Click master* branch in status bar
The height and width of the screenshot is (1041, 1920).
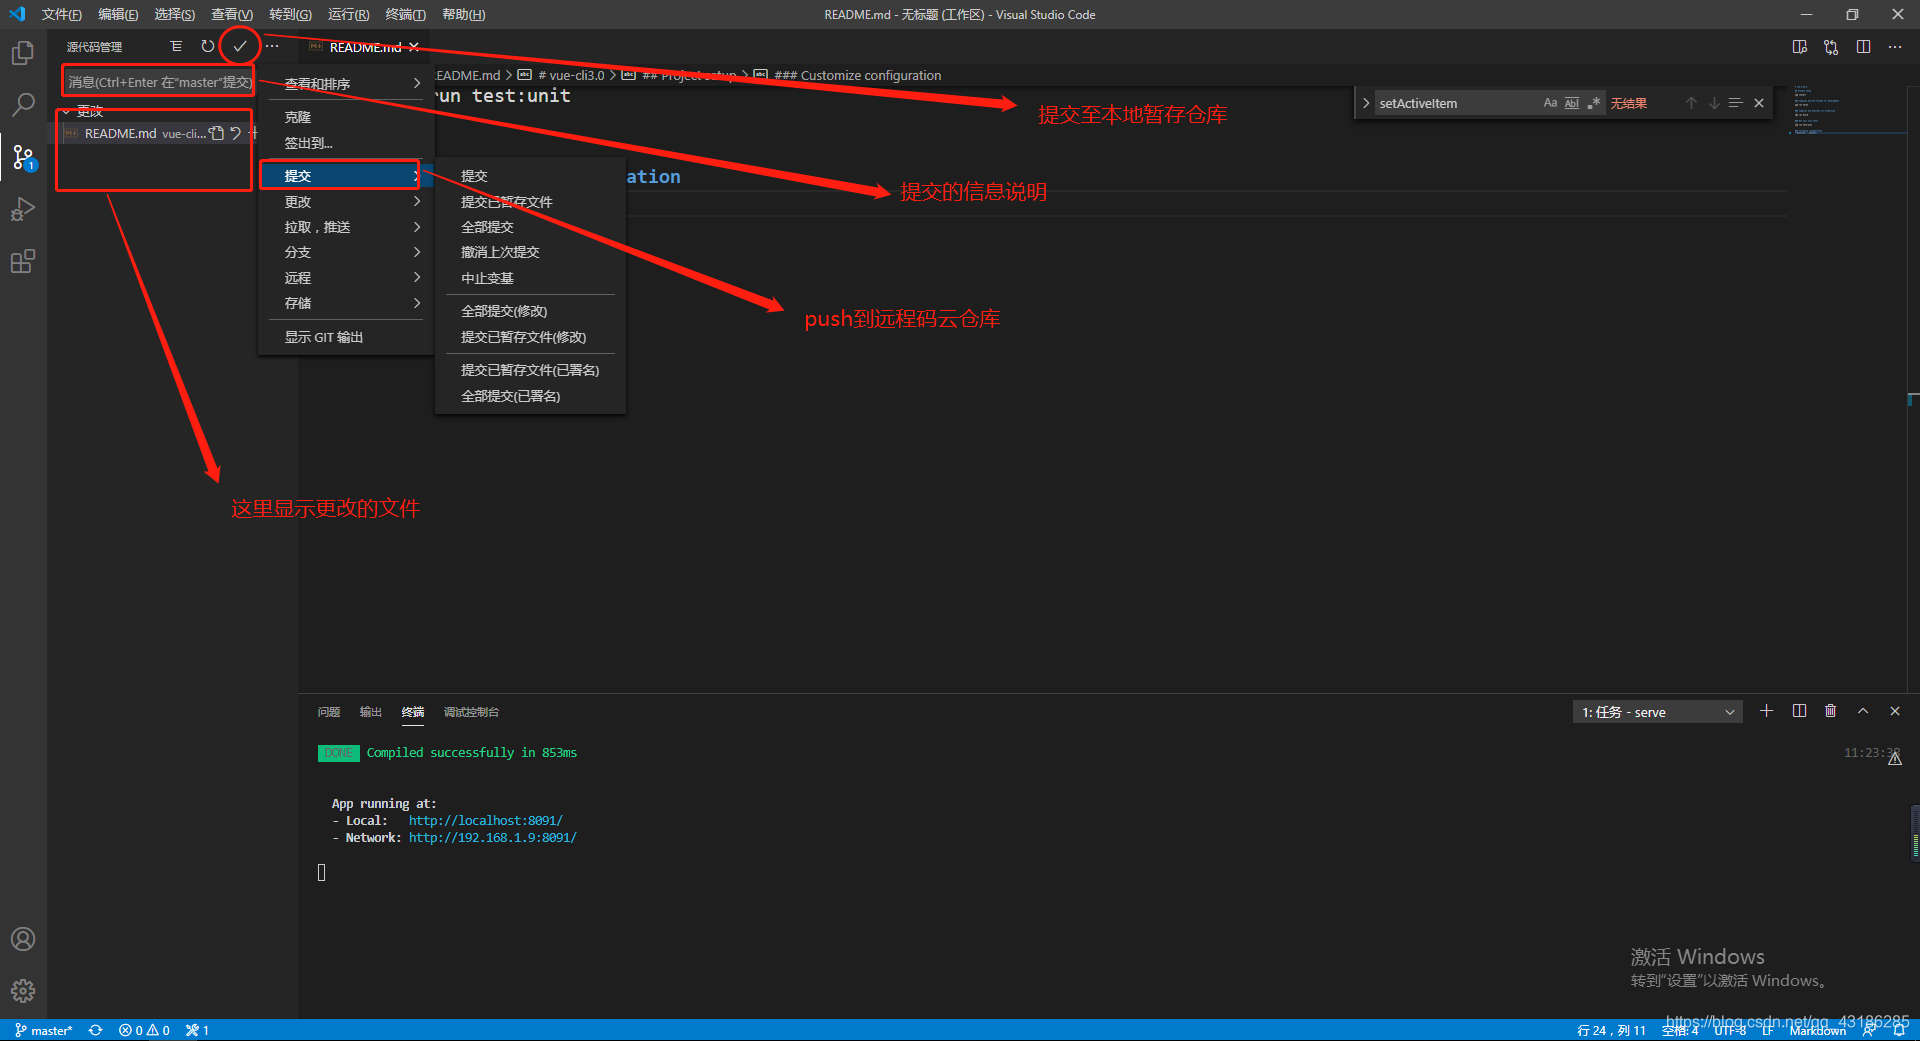44,1030
